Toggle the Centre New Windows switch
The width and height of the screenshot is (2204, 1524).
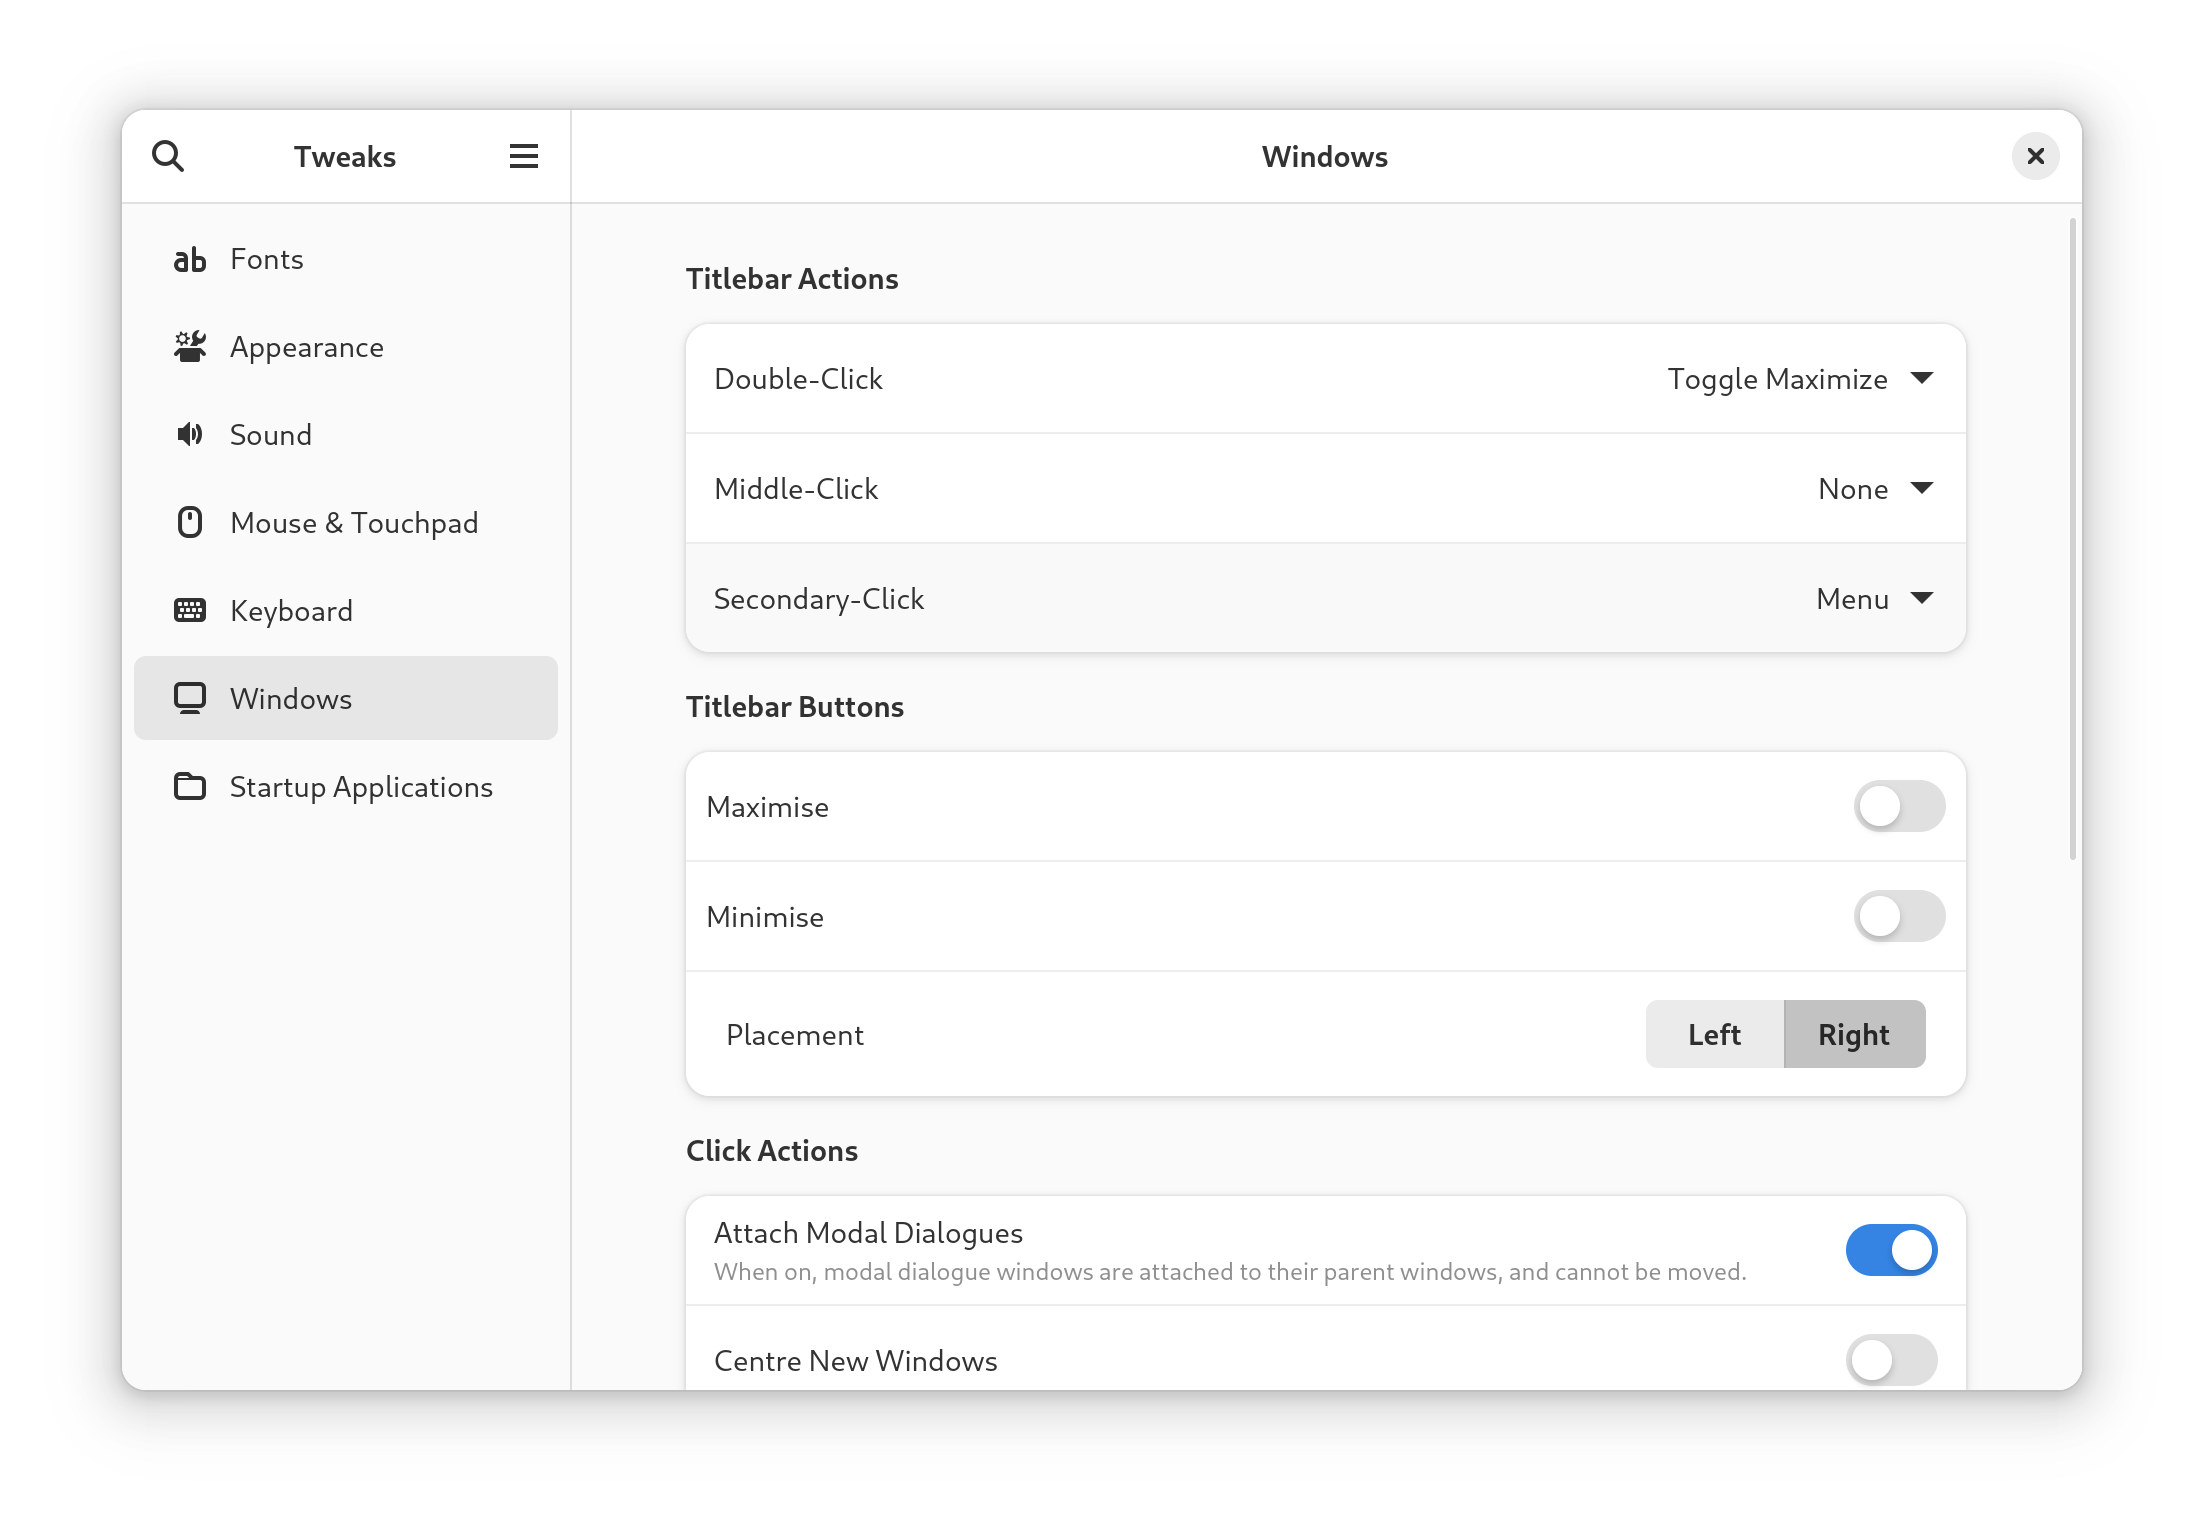coord(1890,1360)
